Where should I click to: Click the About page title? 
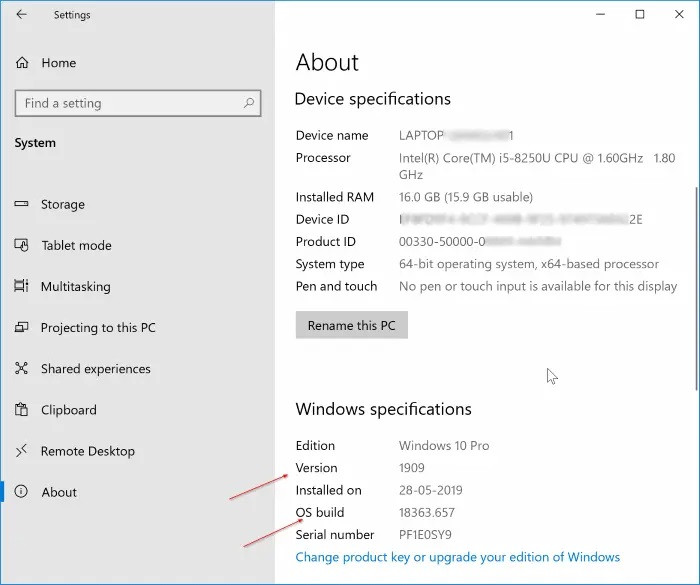327,62
